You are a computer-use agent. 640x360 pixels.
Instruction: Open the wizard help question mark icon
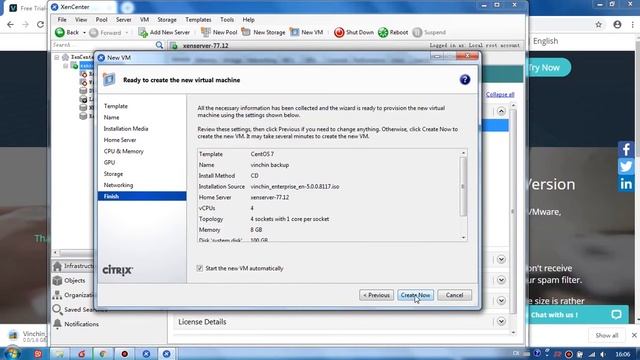tap(464, 80)
